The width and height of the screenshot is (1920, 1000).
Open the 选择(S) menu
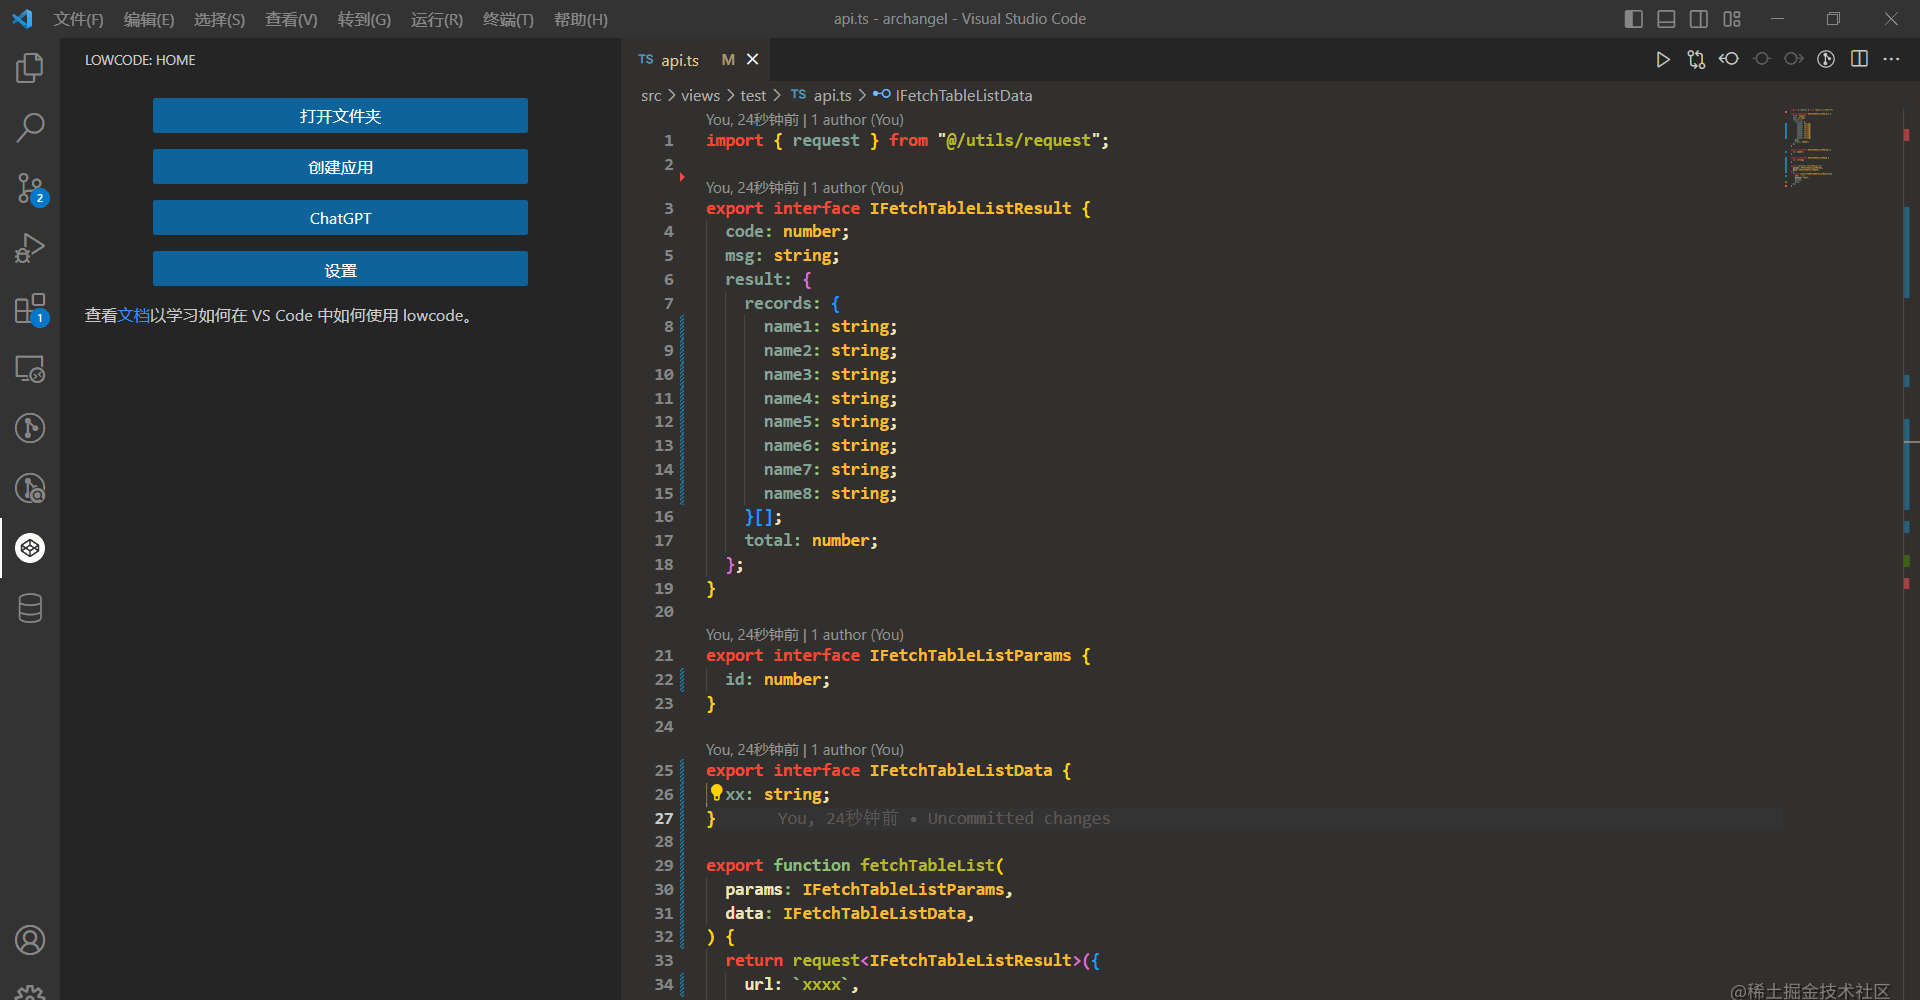219,19
